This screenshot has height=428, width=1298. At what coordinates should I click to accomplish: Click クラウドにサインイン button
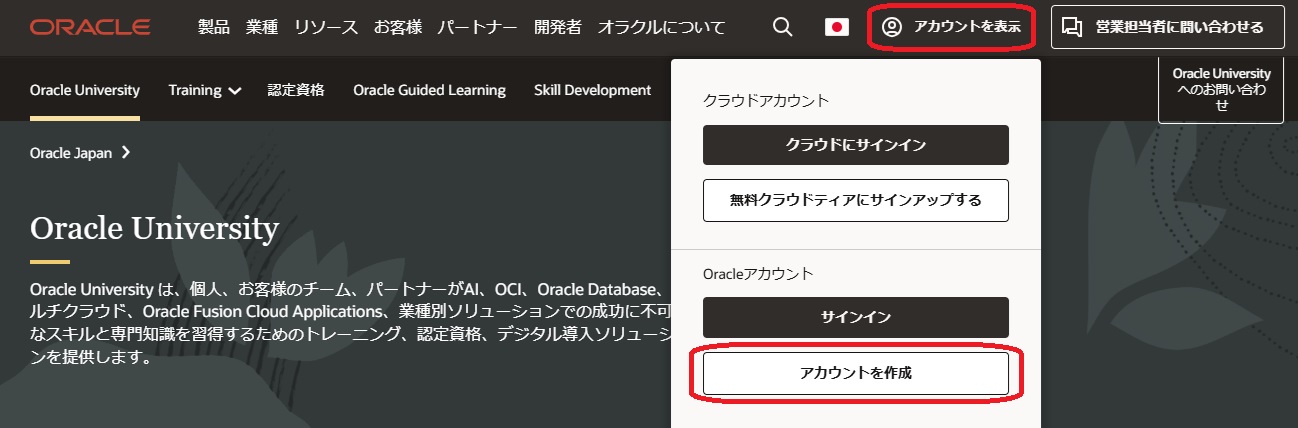(856, 145)
